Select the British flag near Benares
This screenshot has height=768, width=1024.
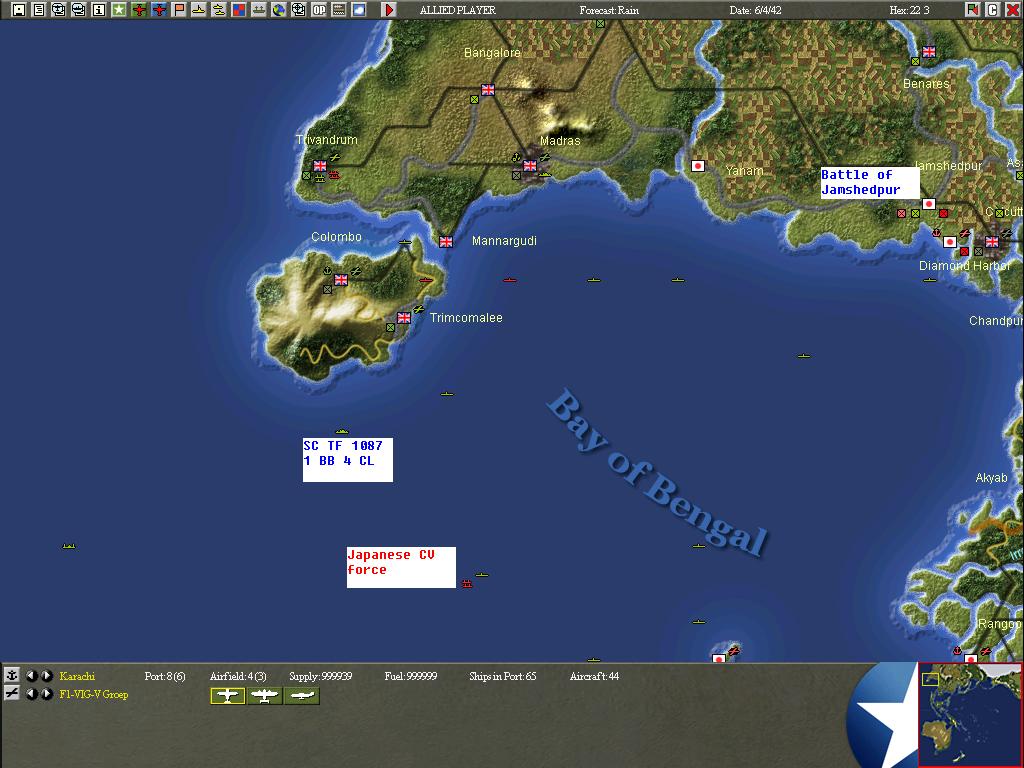929,52
